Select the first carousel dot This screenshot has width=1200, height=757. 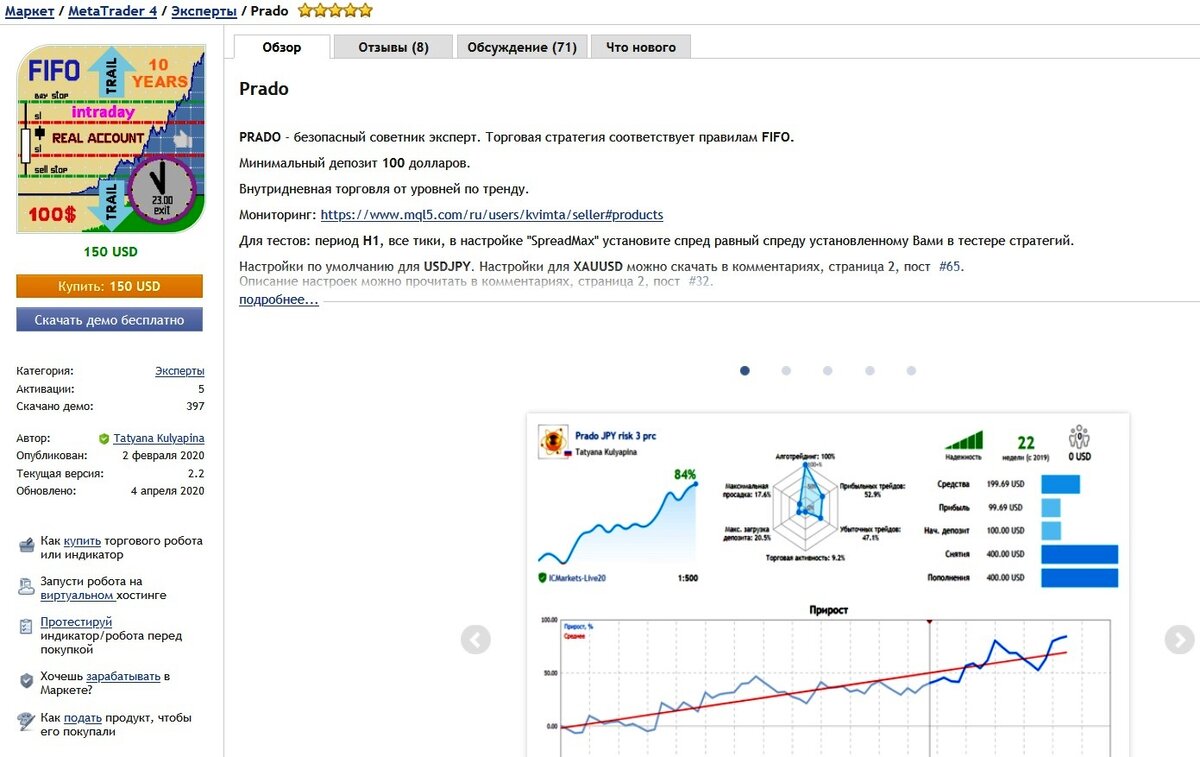(745, 371)
